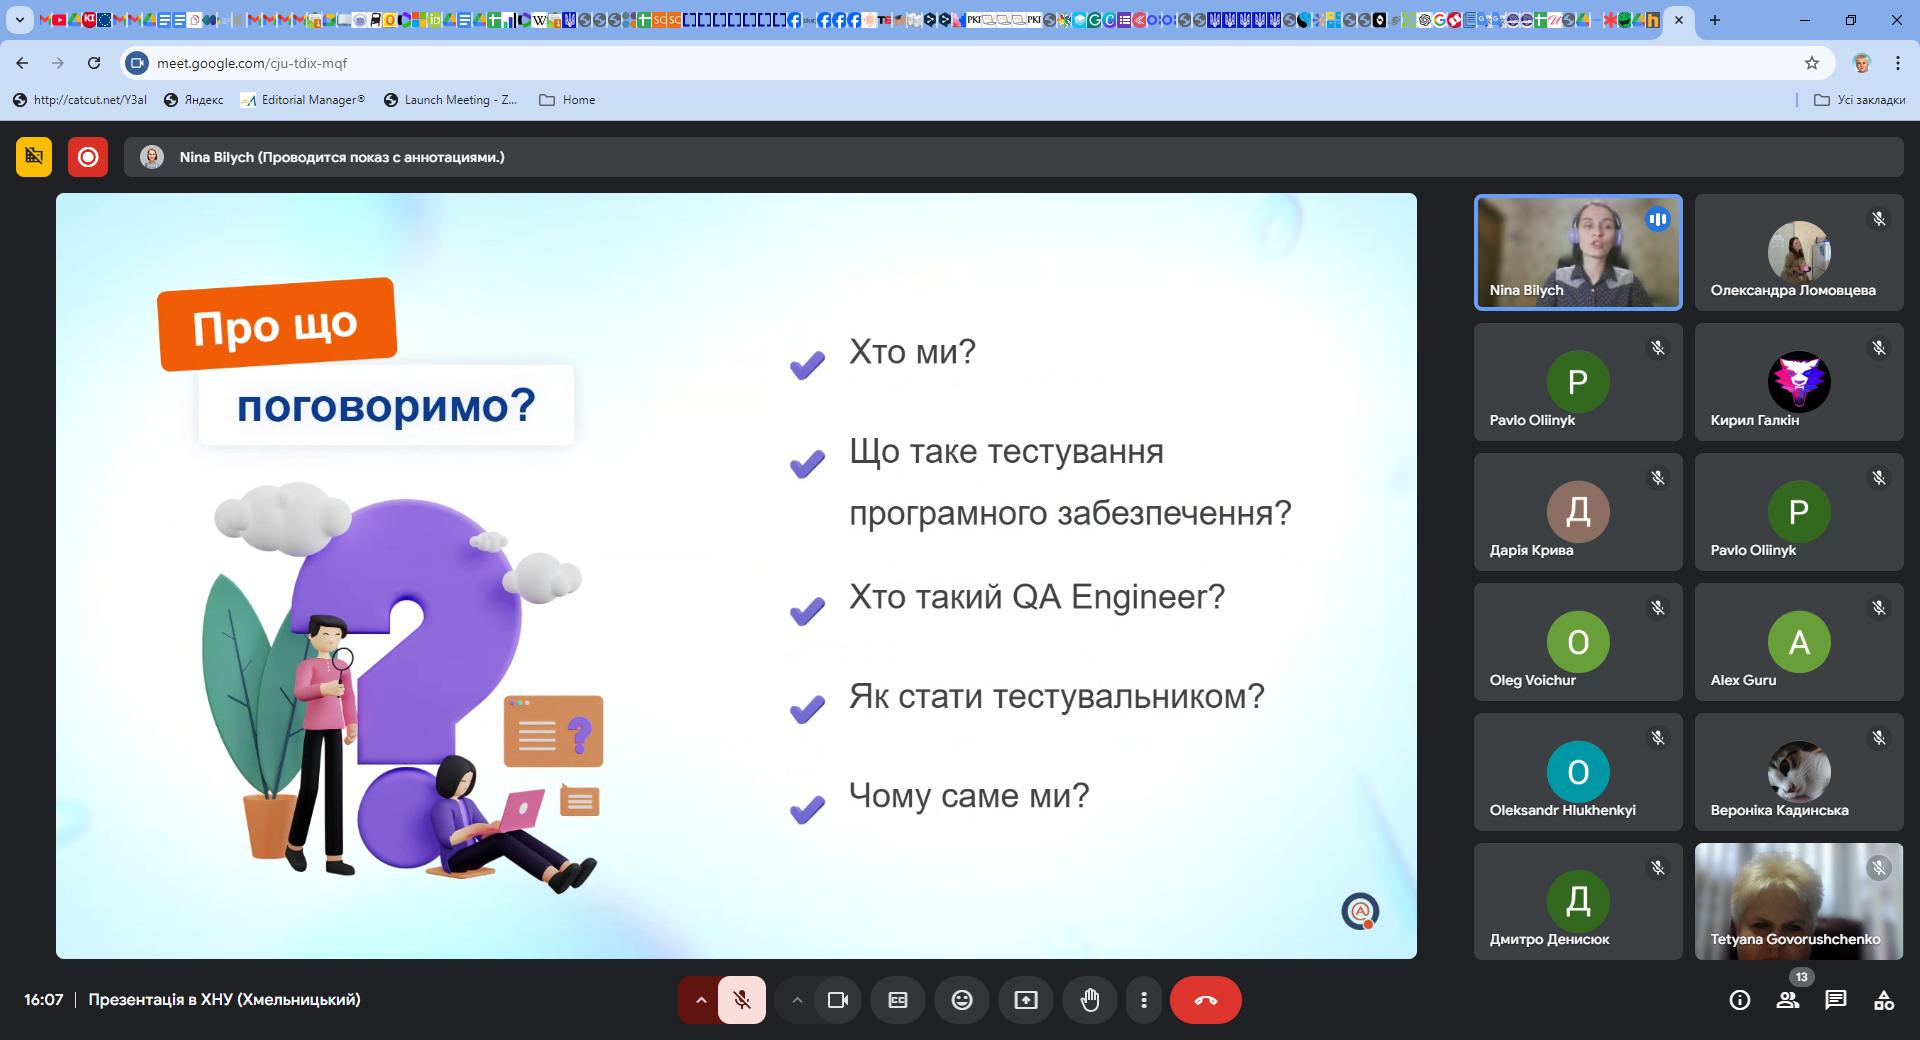Open the Home bookmarks folder
The image size is (1920, 1040).
click(x=567, y=100)
